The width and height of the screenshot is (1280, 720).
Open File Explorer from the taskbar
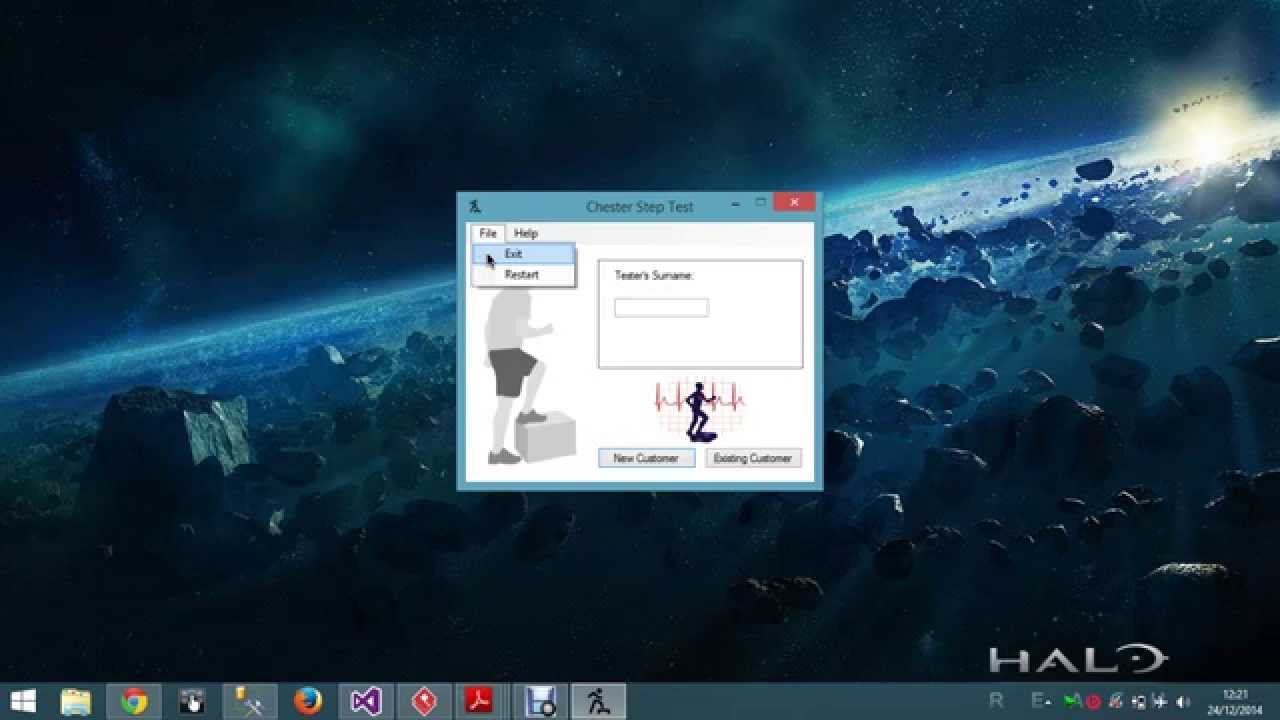(x=76, y=702)
